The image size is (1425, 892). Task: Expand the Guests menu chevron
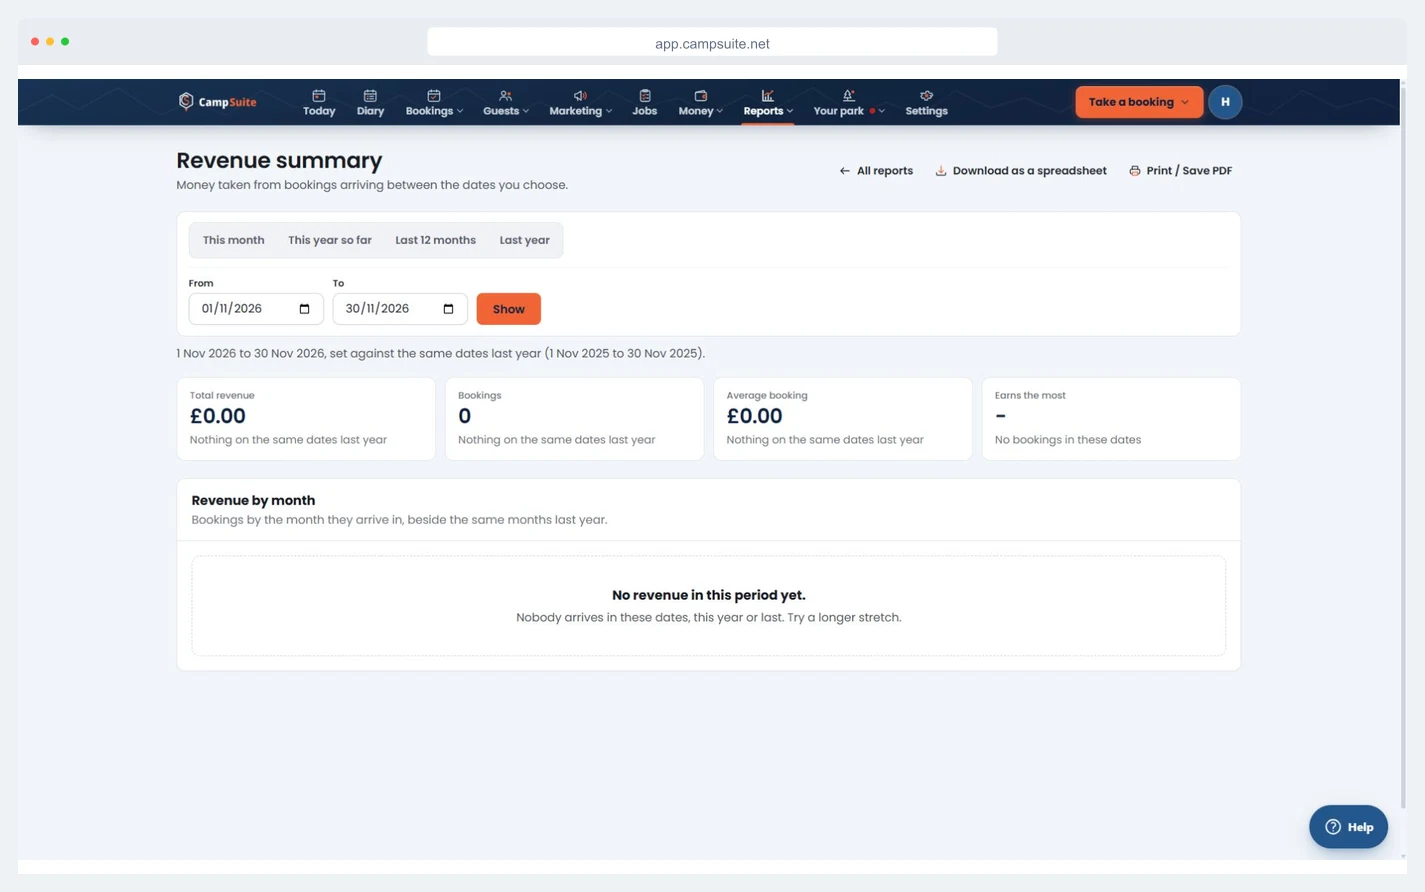[x=526, y=111]
